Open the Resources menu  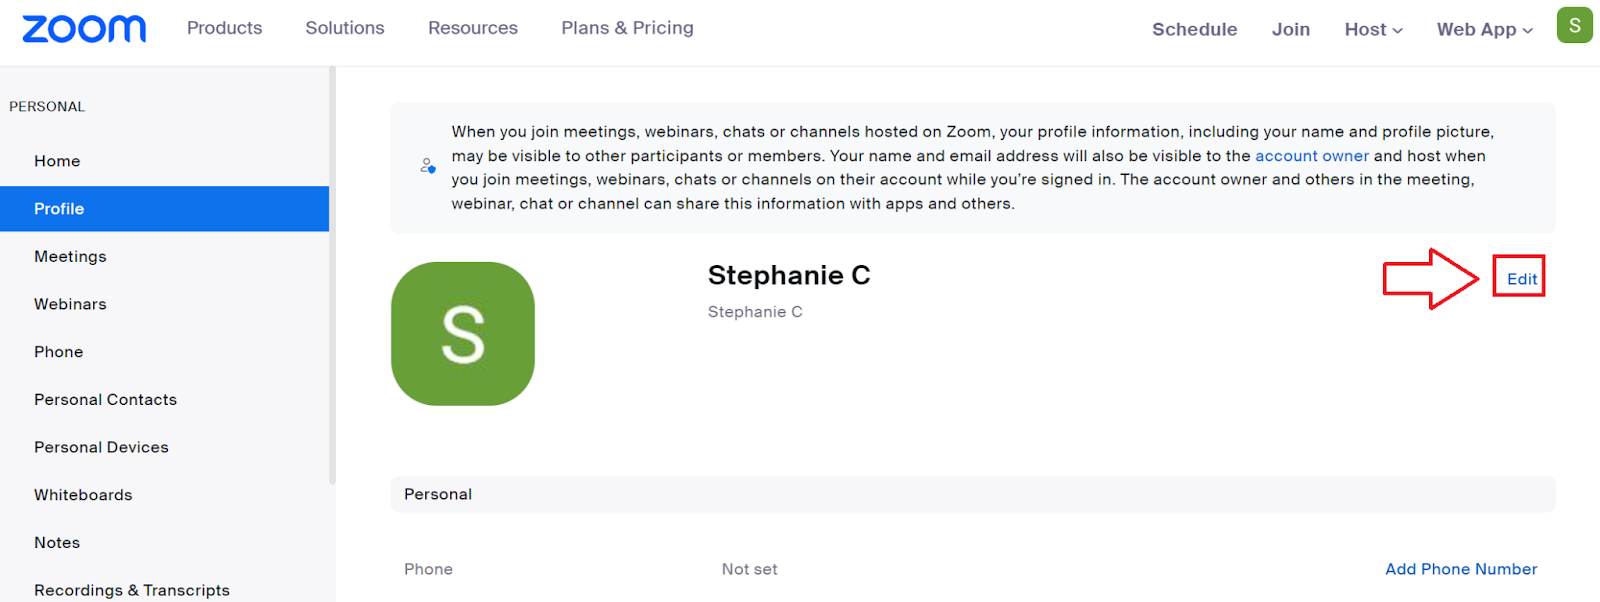tap(473, 28)
